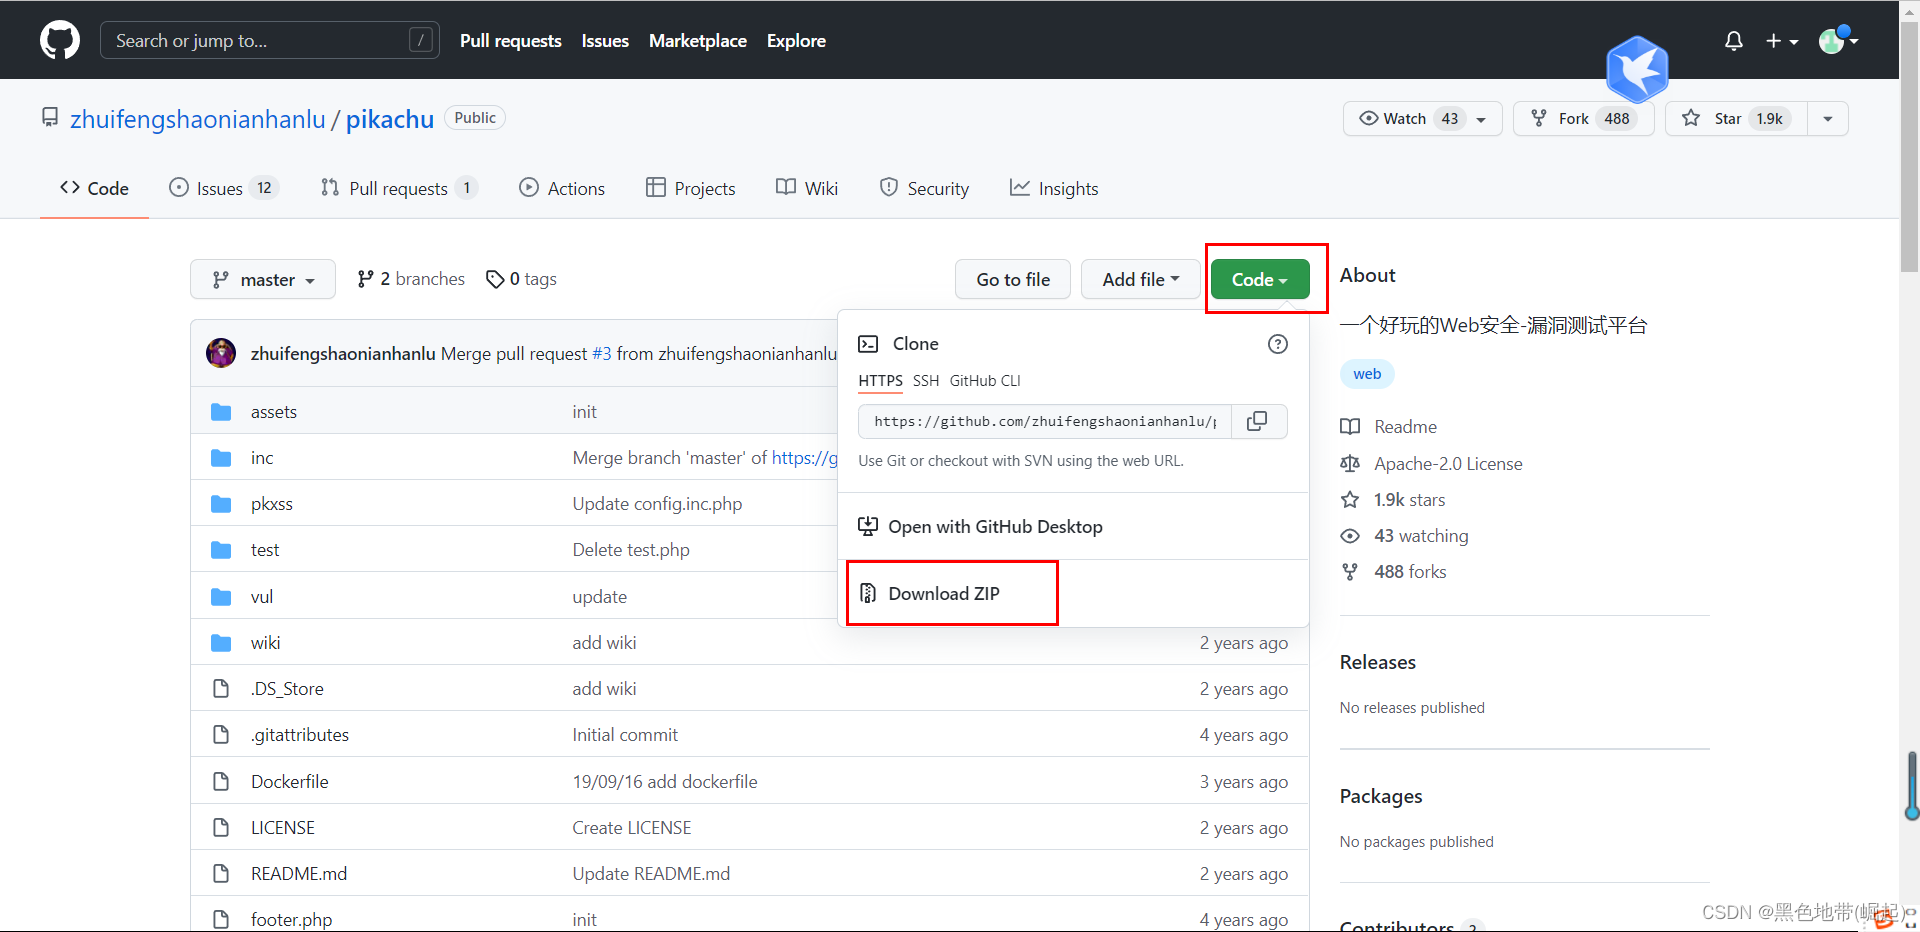Open the GitHub home logo
This screenshot has height=932, width=1920.
[60, 40]
